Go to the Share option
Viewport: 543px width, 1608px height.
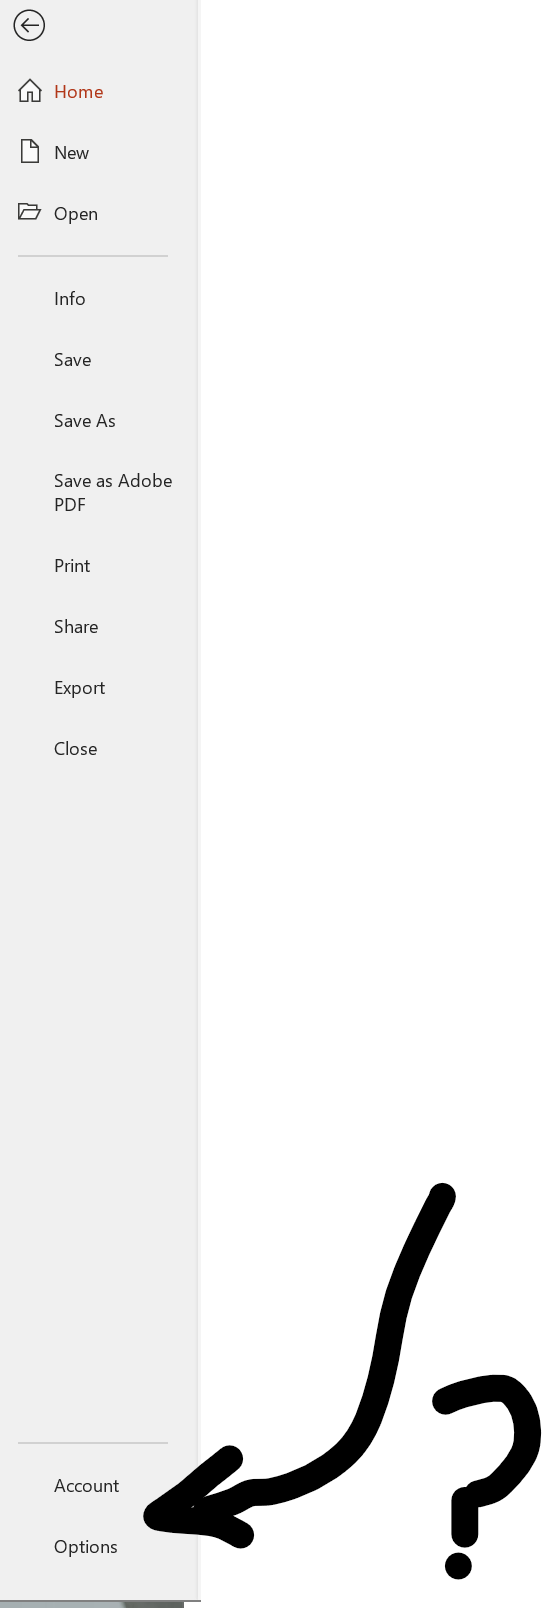click(x=76, y=627)
